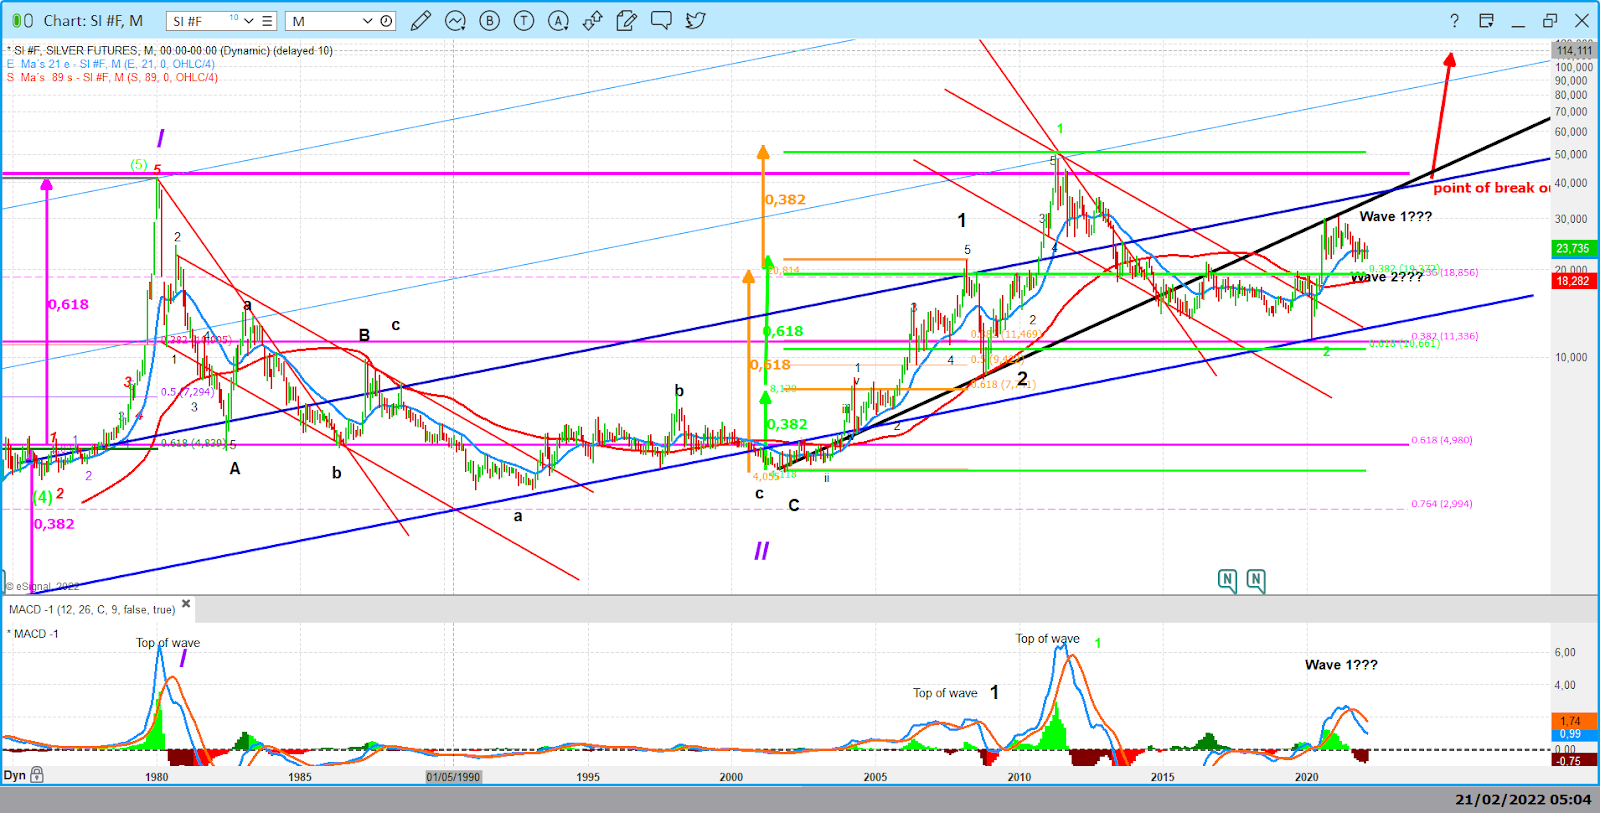This screenshot has height=813, width=1600.
Task: Open the help question mark icon
Action: (x=1454, y=20)
